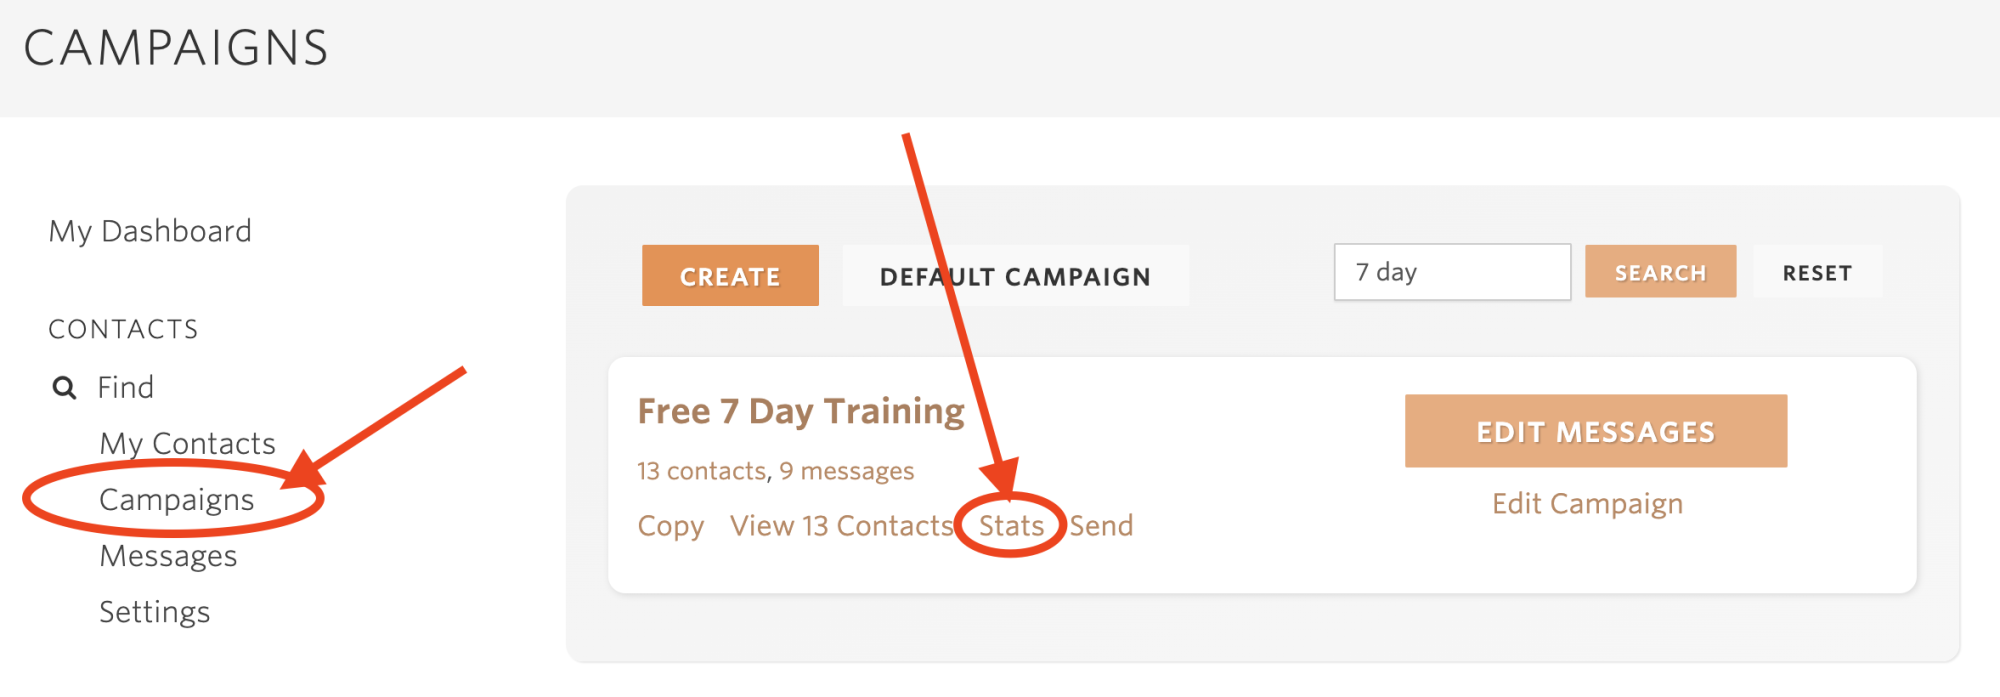This screenshot has height=697, width=2000.
Task: Open View 13 Contacts link
Action: [x=842, y=526]
